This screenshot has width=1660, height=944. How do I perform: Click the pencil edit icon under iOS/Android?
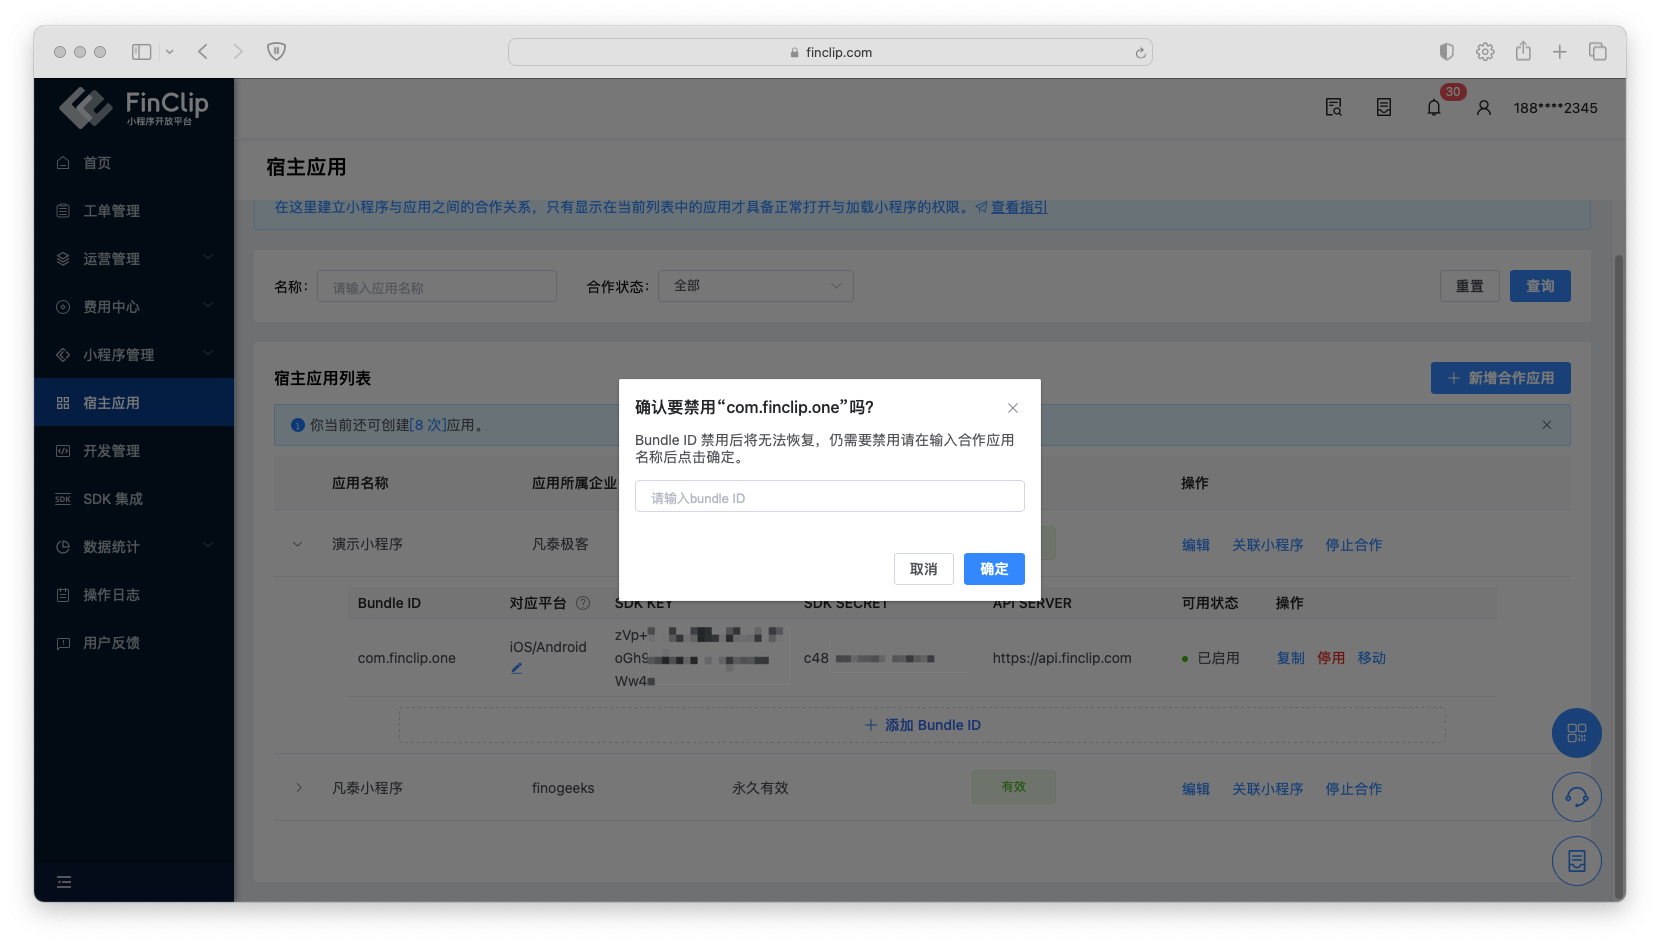[x=516, y=668]
